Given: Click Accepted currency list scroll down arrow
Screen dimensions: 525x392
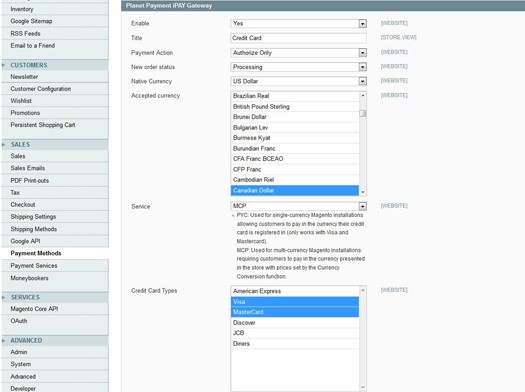Looking at the screenshot, I should coord(363,192).
